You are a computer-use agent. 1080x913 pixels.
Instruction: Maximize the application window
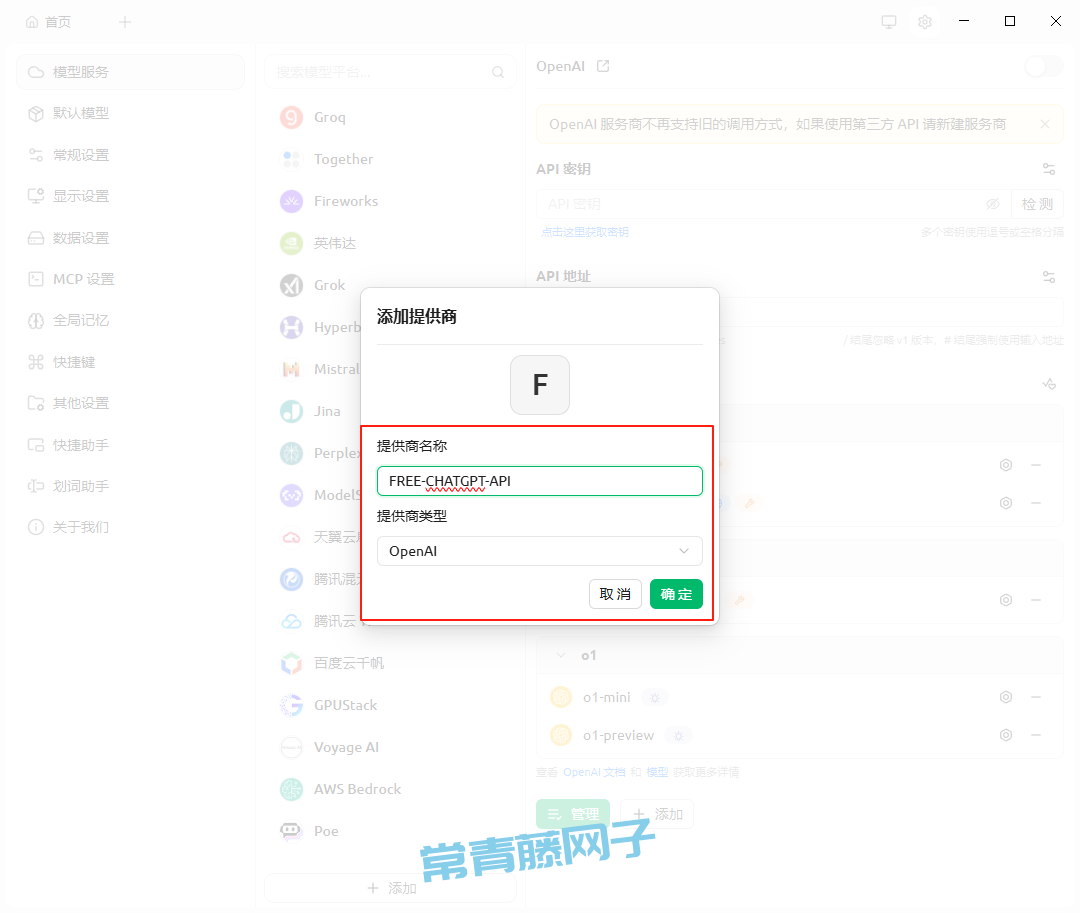coord(1010,21)
